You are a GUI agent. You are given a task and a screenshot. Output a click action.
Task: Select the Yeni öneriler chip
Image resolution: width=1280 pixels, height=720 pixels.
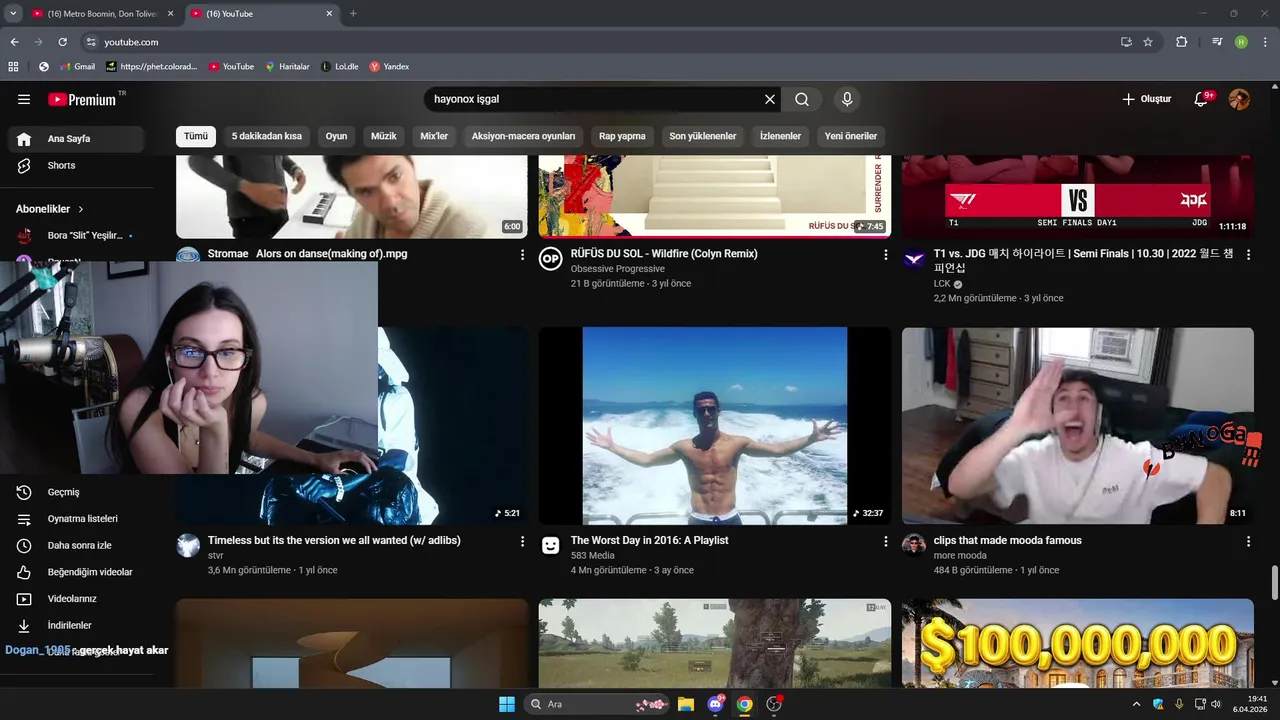click(851, 136)
